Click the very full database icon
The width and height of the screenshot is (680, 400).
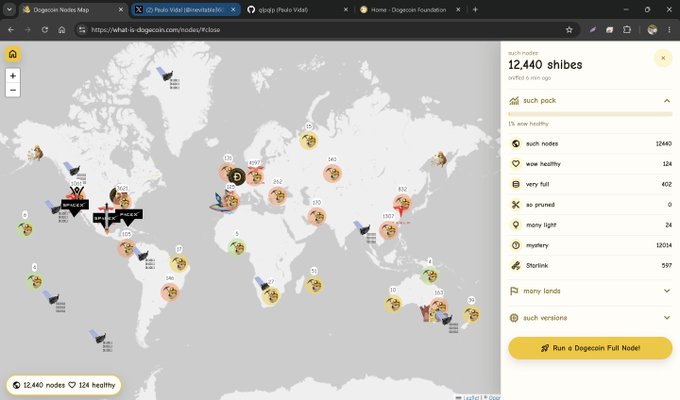tap(516, 184)
